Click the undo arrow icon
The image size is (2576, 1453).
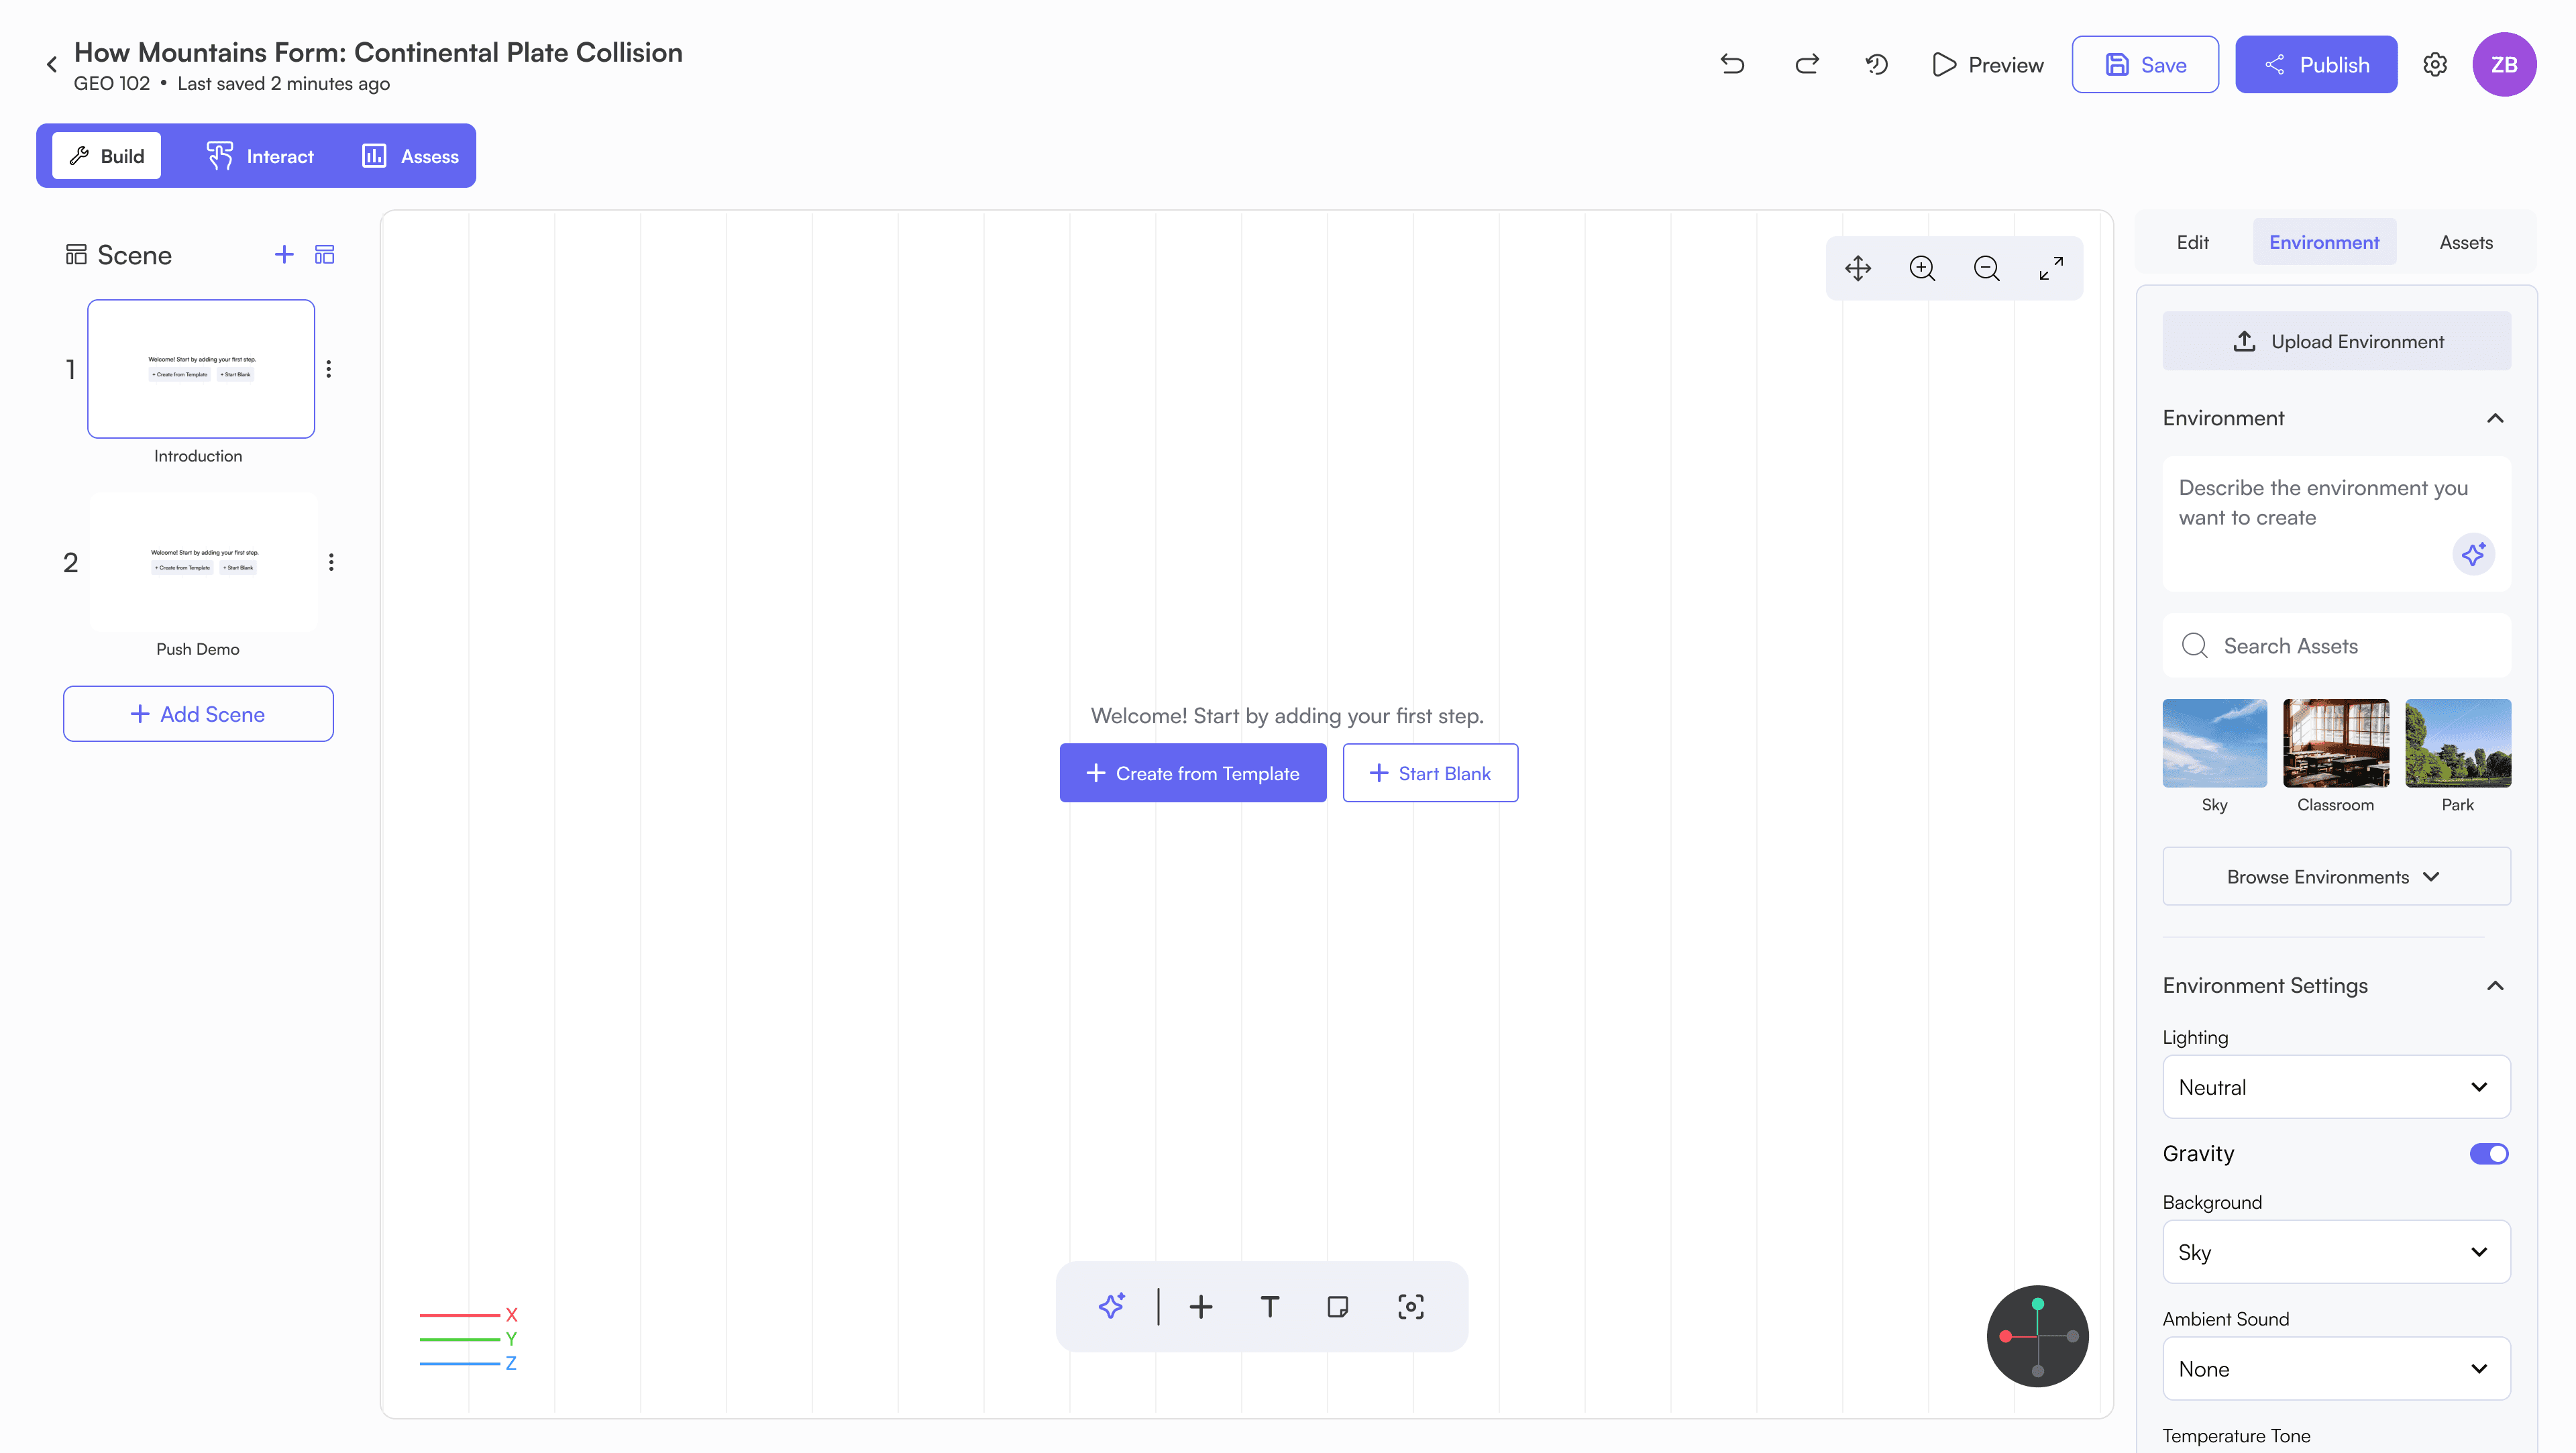click(1733, 65)
